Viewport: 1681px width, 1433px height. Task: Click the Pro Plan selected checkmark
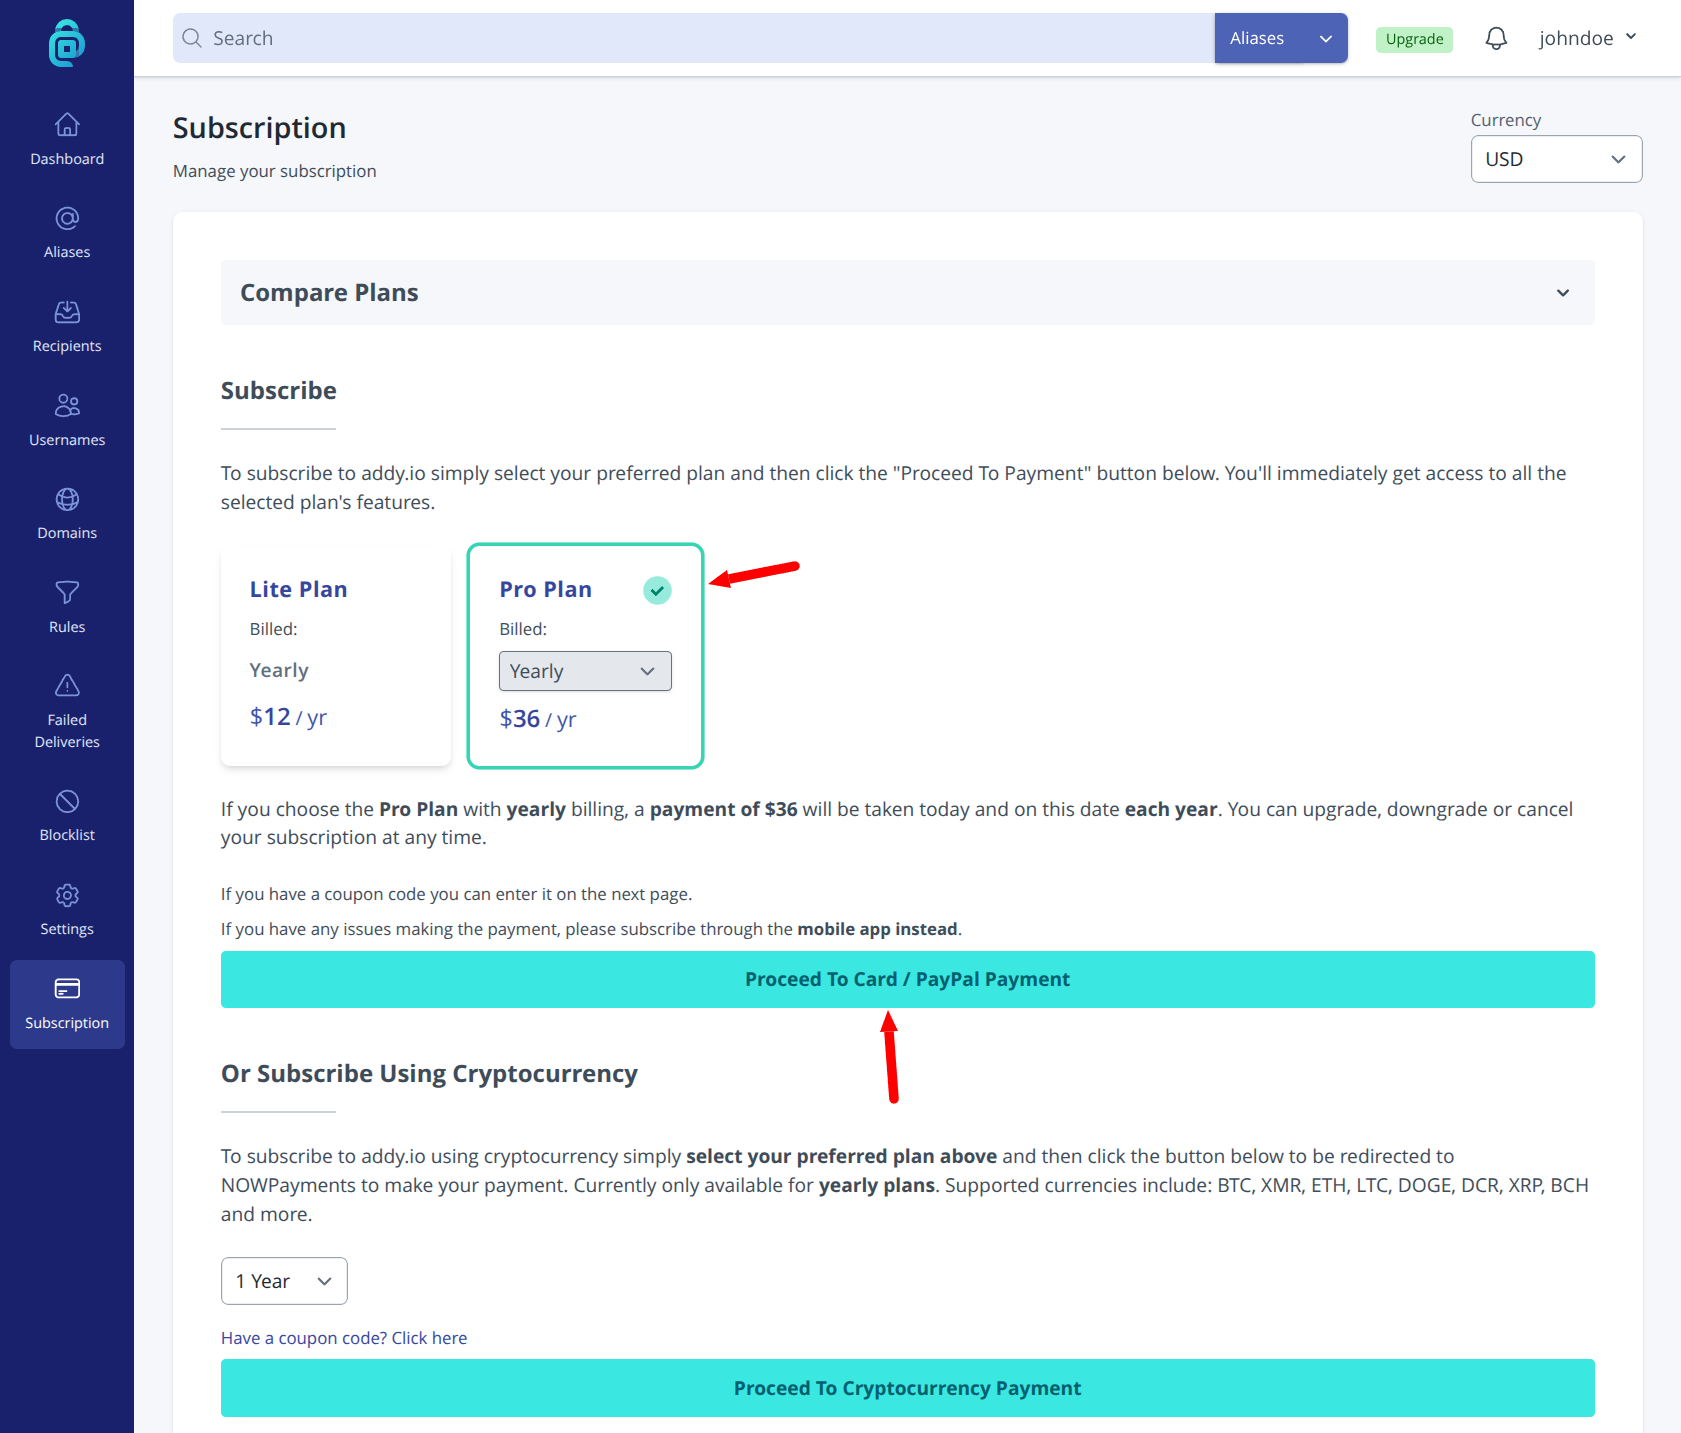point(657,590)
